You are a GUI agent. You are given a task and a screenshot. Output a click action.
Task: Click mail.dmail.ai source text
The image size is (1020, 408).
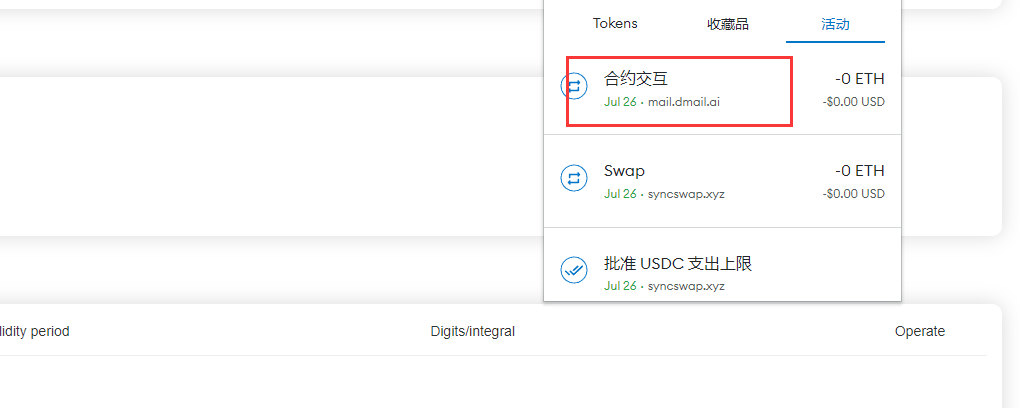(684, 102)
